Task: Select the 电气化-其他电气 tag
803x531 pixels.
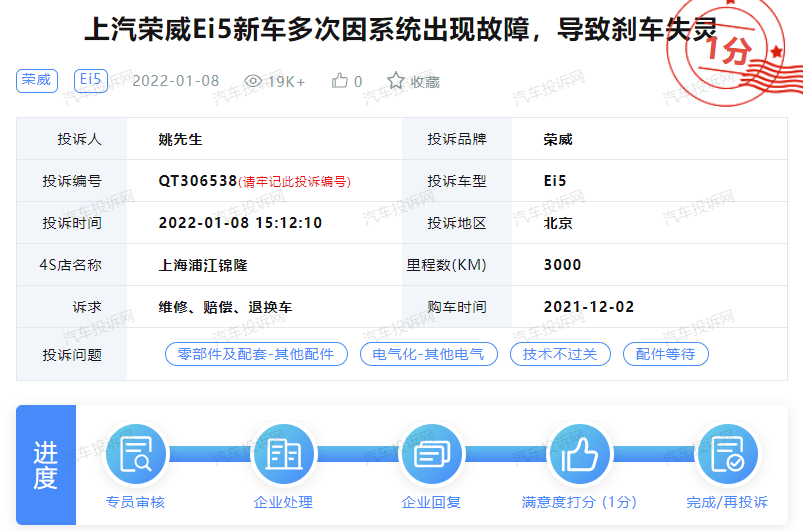Action: tap(429, 354)
